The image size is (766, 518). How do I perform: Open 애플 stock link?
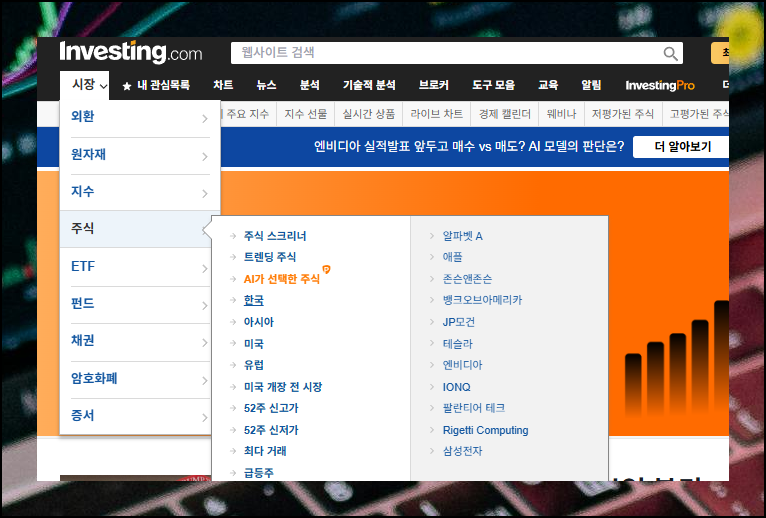[452, 257]
